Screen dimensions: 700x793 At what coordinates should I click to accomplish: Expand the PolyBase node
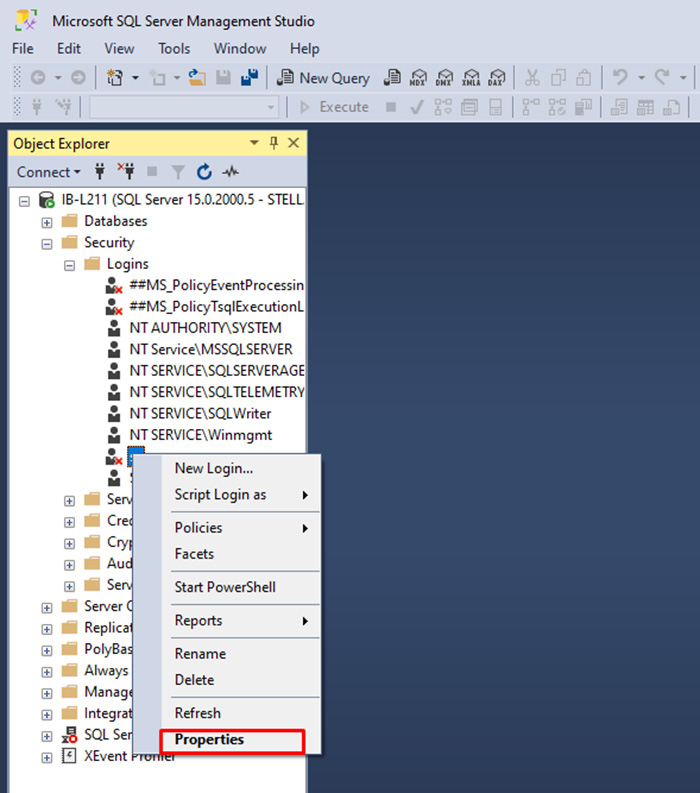47,651
